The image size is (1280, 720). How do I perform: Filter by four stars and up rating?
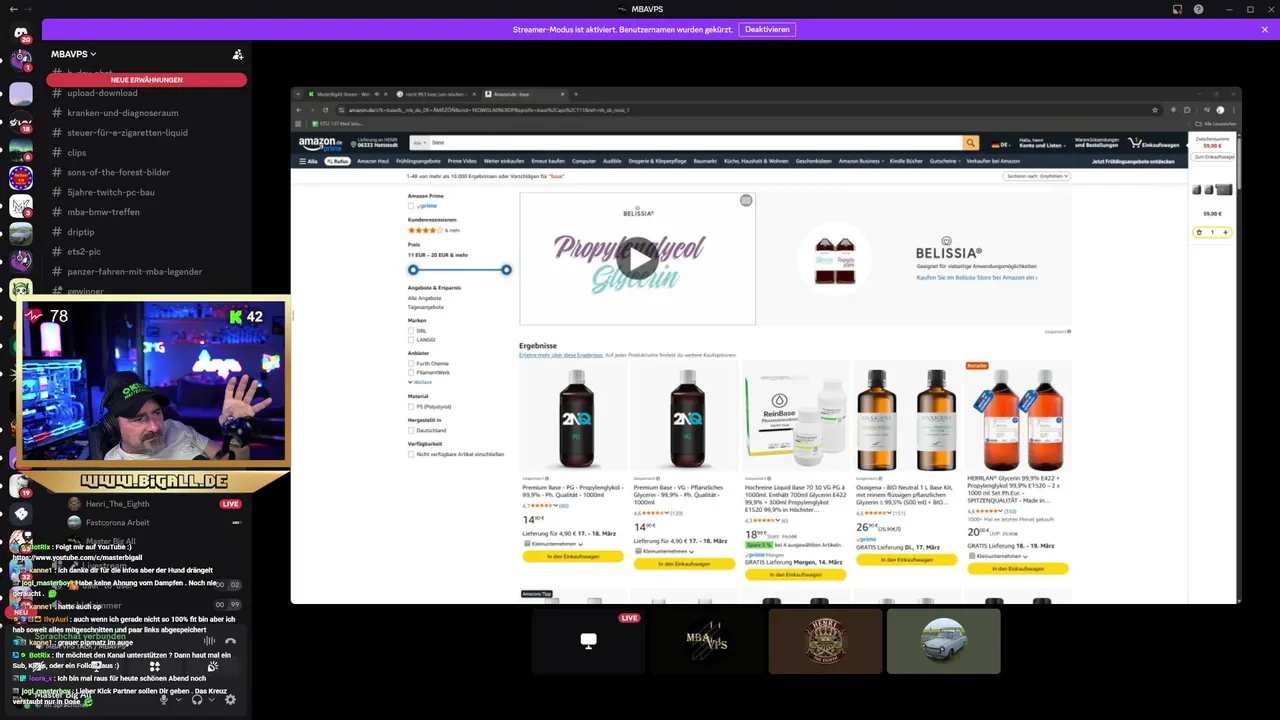433,230
